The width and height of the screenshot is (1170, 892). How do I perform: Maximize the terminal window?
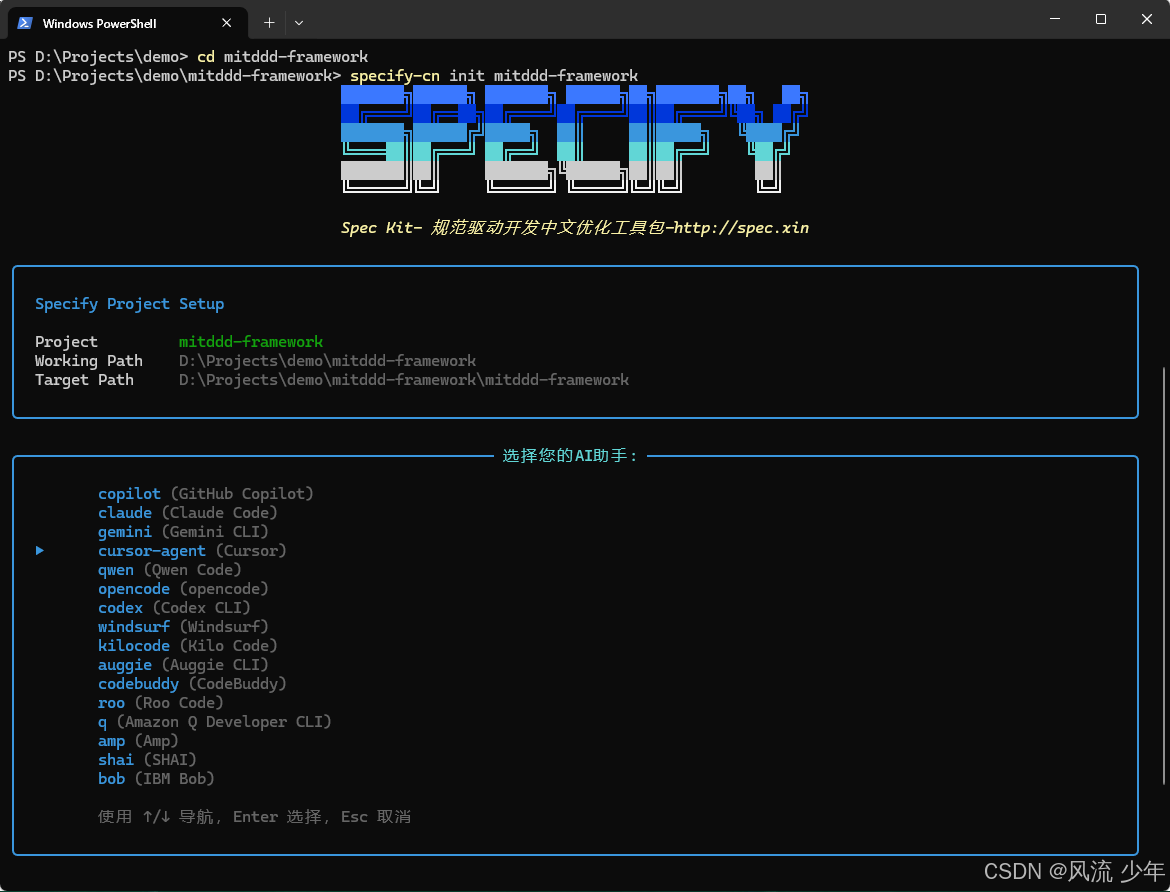[x=1101, y=19]
